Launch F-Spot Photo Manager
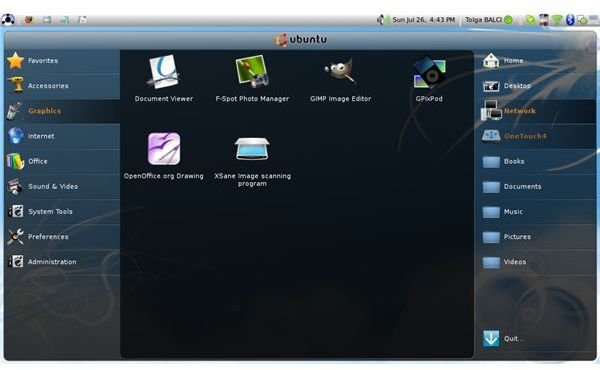 pyautogui.click(x=252, y=78)
